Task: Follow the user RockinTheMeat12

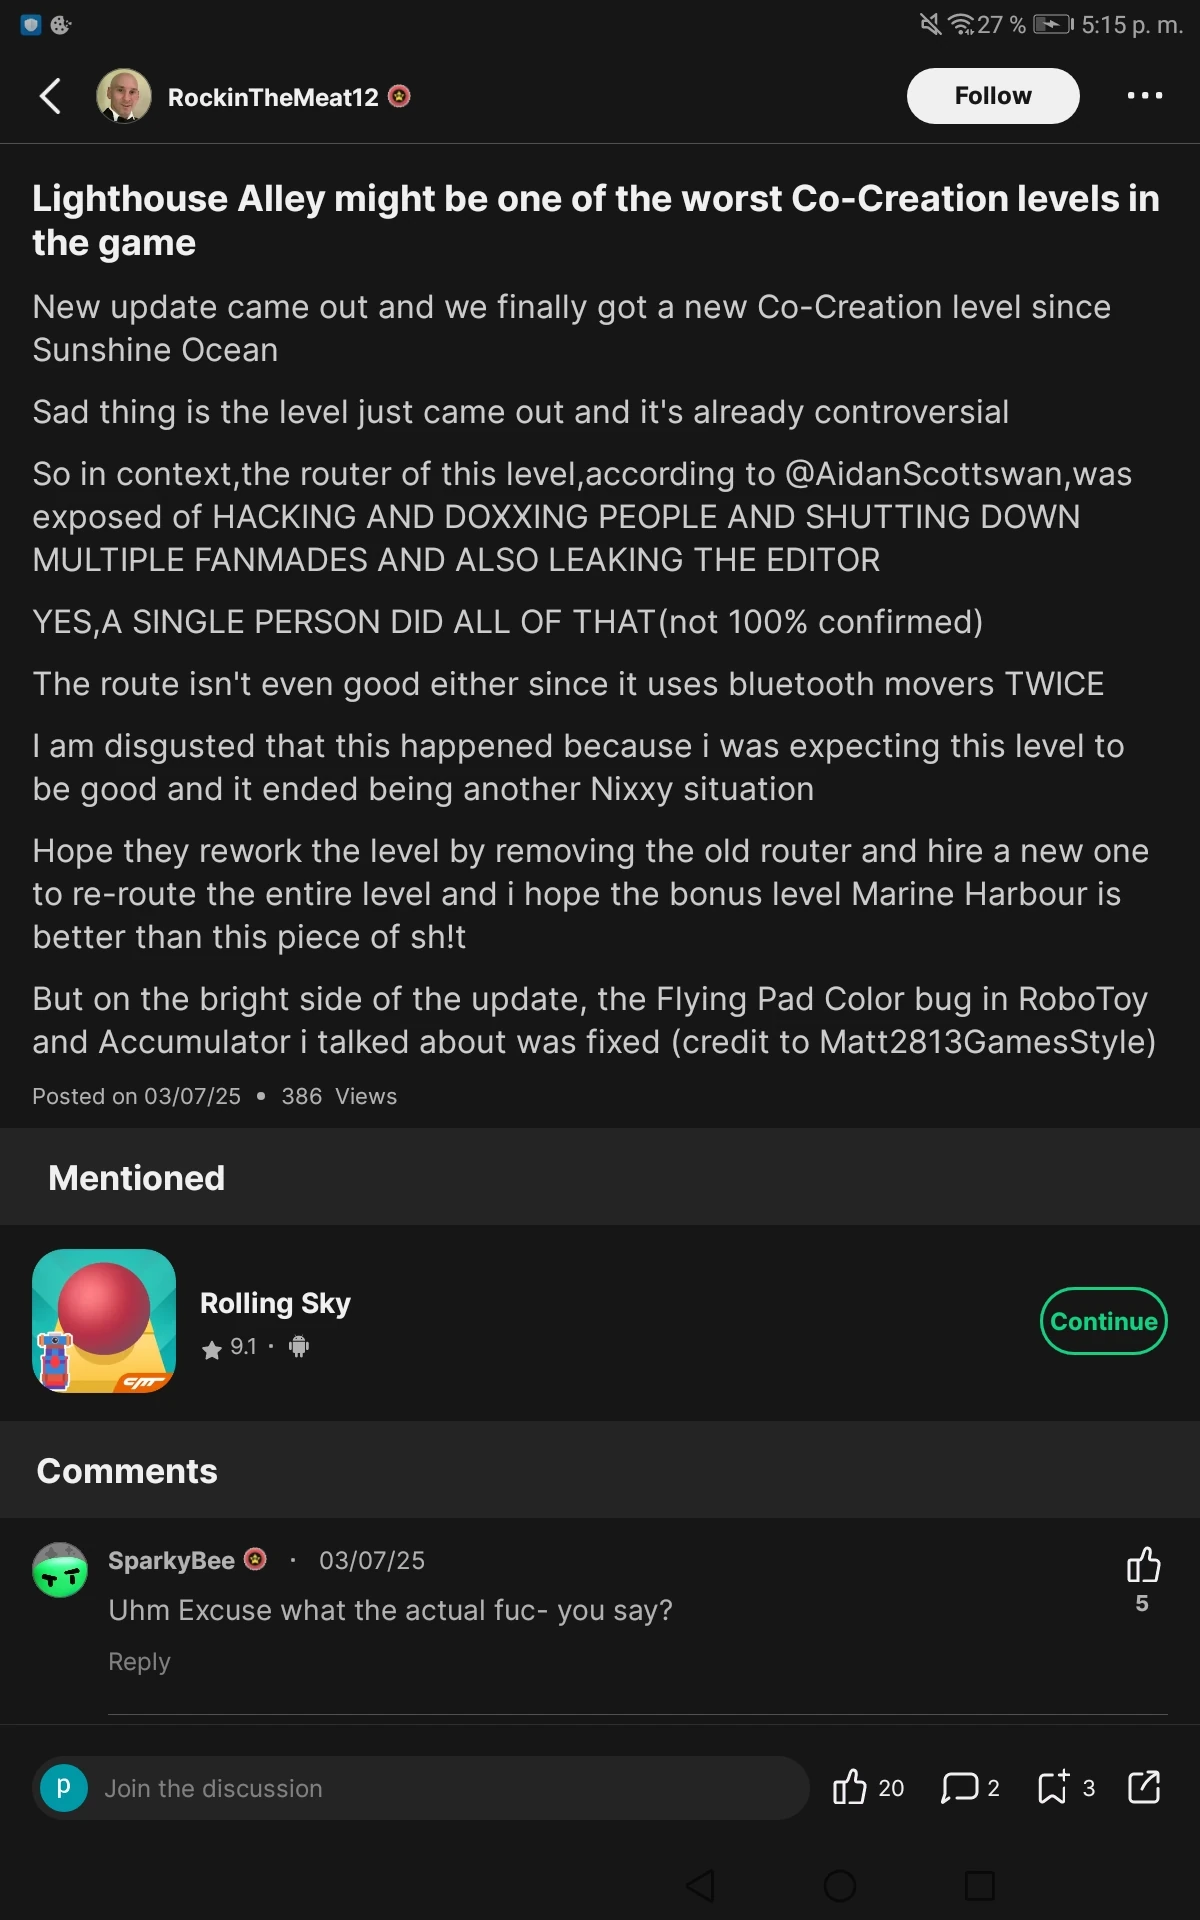Action: coord(991,95)
